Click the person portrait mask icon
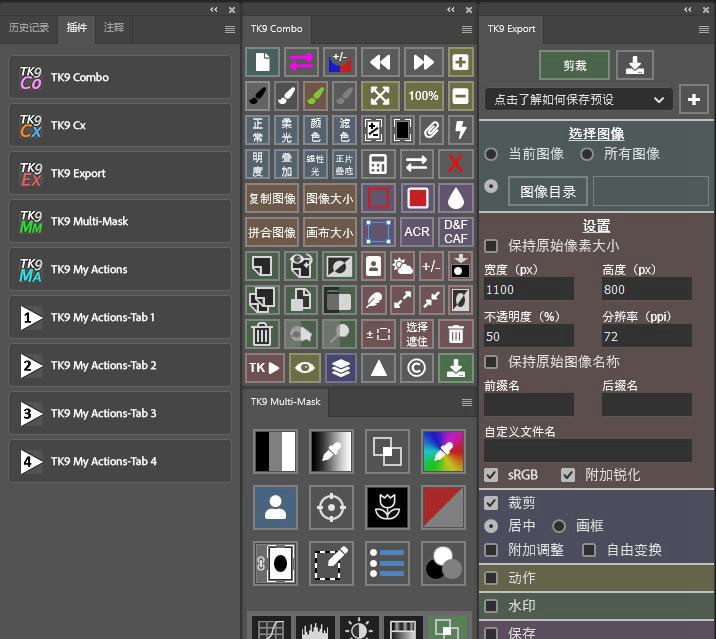 275,507
